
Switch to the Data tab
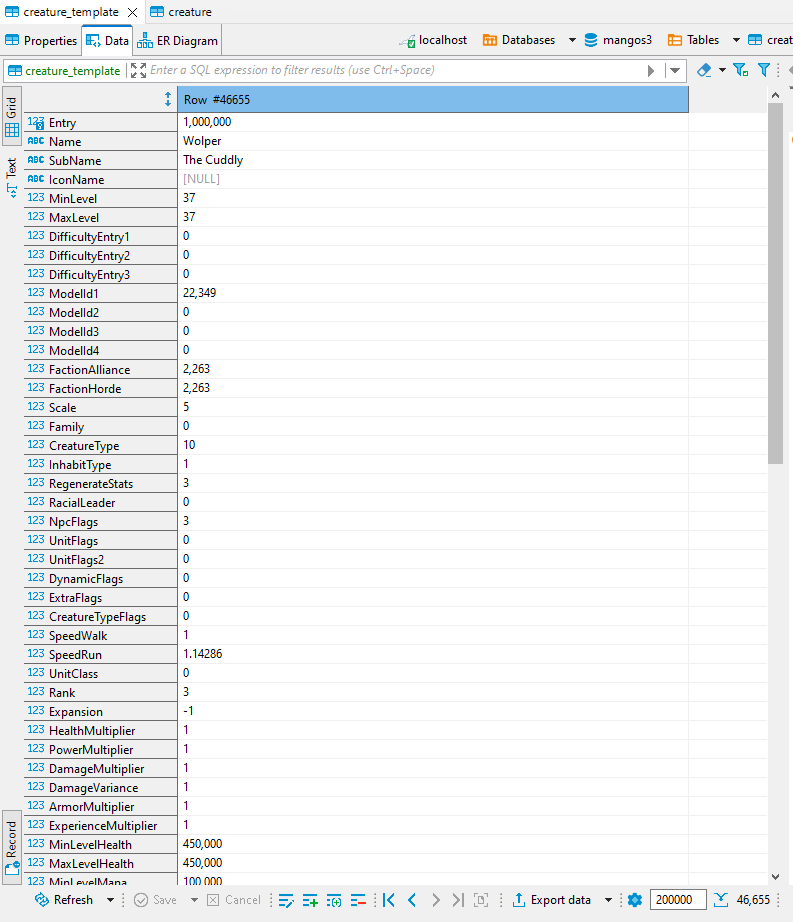[x=108, y=41]
